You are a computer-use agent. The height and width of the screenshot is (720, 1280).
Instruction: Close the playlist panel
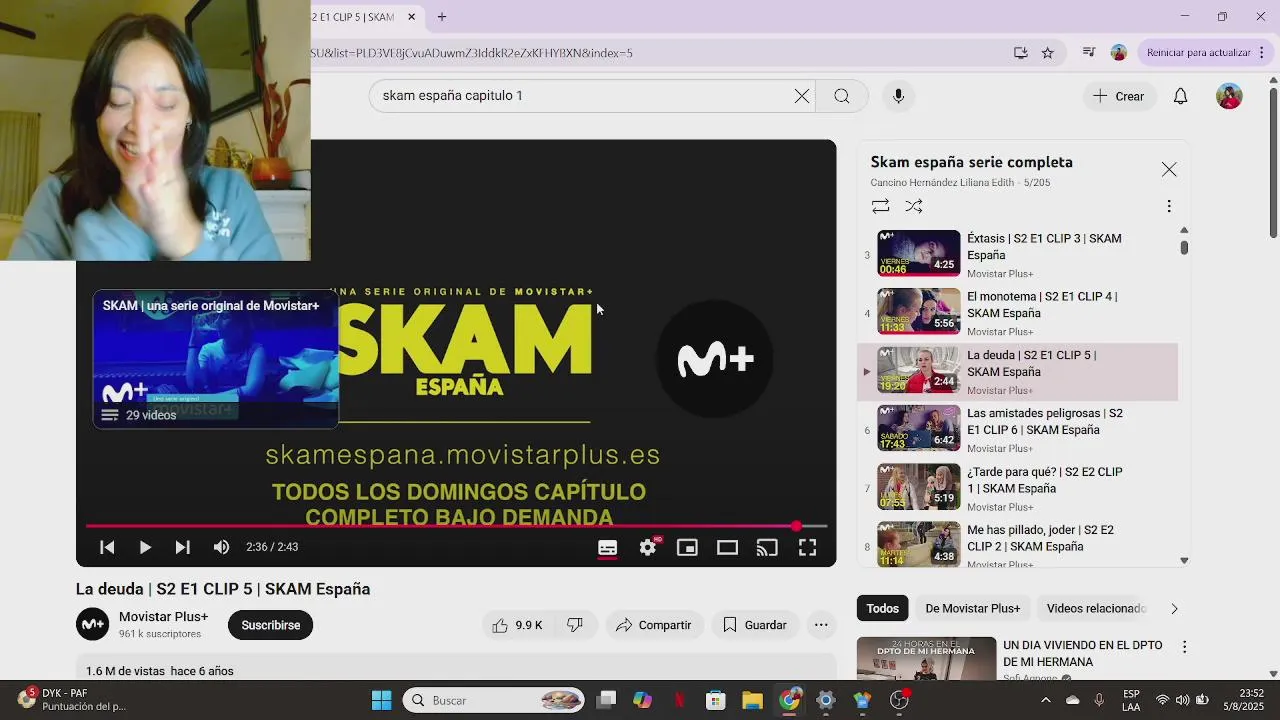pos(1169,170)
